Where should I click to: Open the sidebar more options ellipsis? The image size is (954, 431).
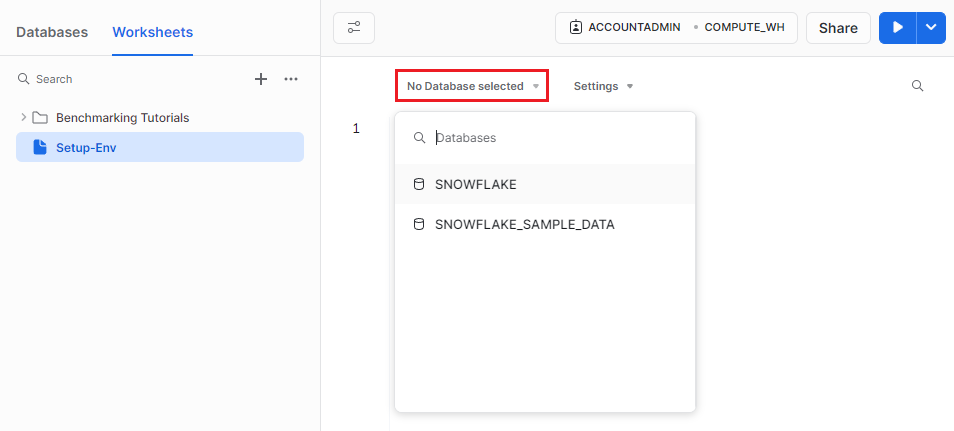click(x=291, y=79)
